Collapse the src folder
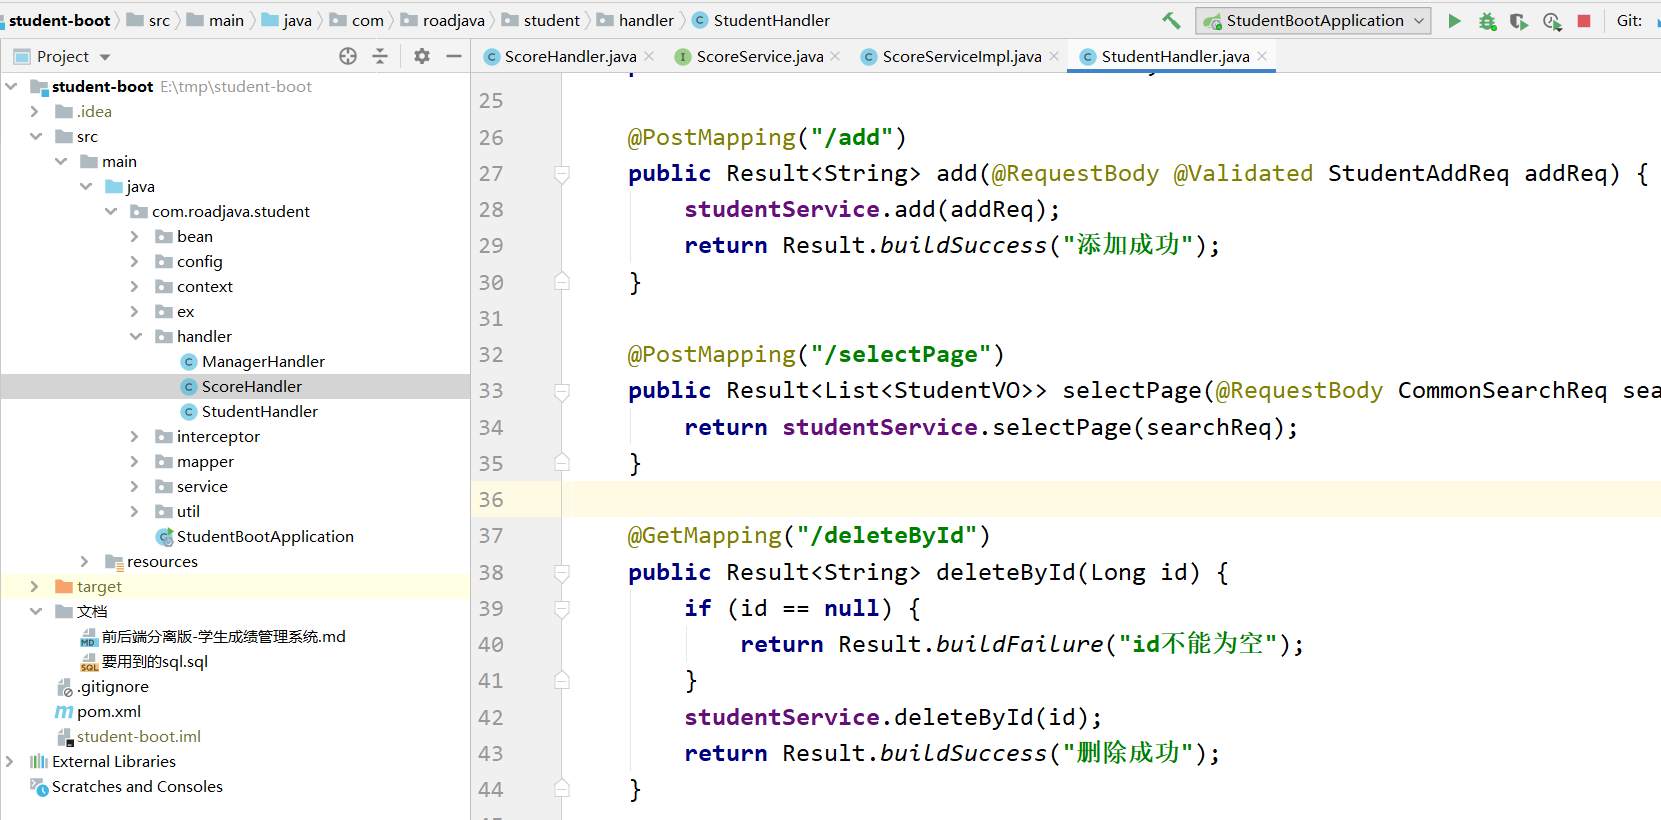The height and width of the screenshot is (820, 1661). coord(36,137)
